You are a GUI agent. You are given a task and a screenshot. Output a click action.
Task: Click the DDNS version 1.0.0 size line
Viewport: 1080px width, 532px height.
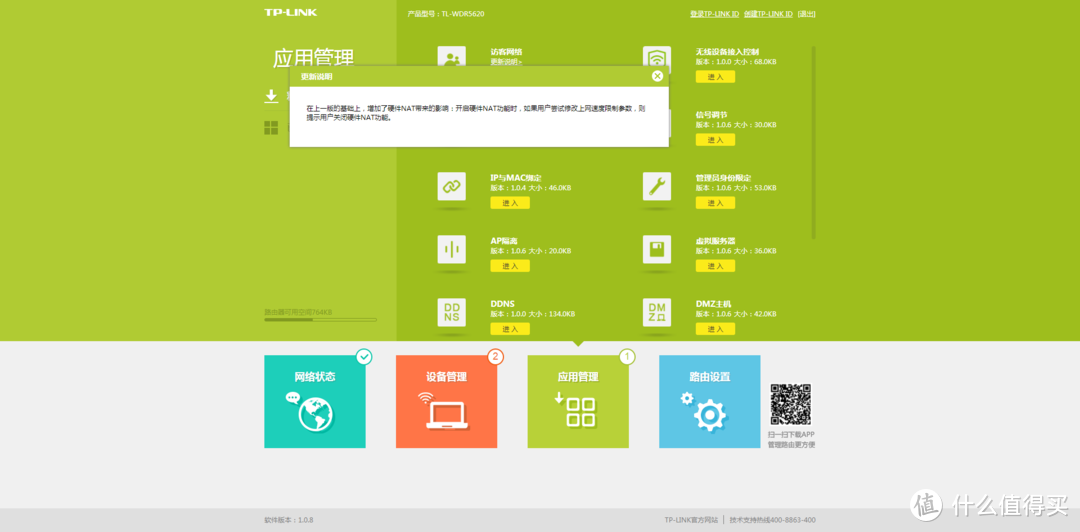pyautogui.click(x=532, y=314)
